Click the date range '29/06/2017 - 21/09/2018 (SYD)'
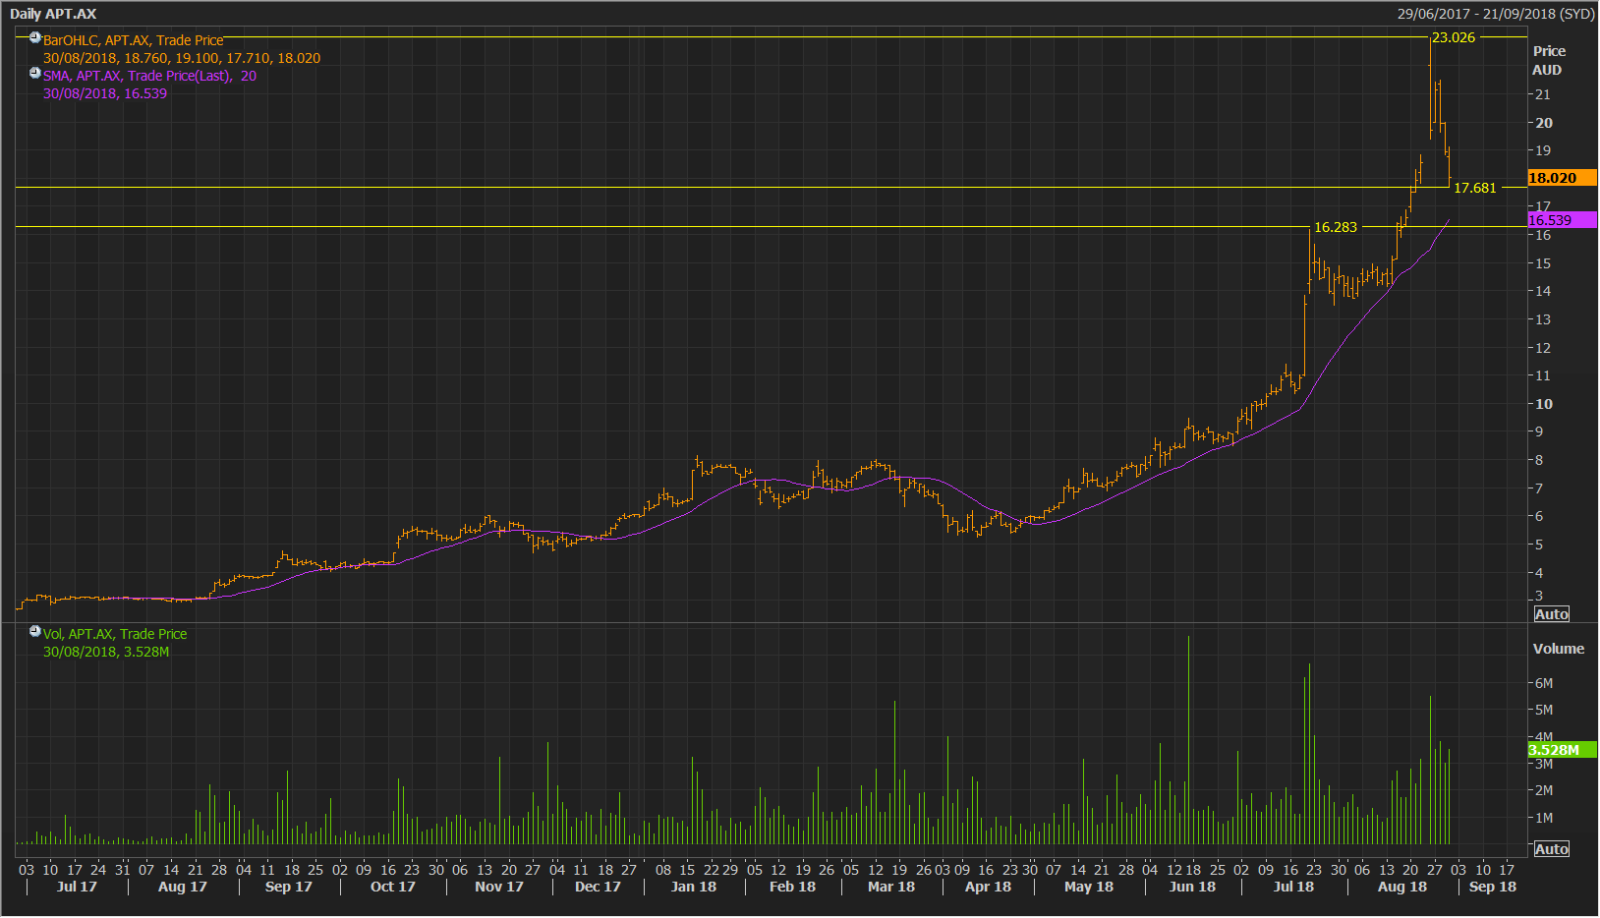Viewport: 1600px width, 918px height. (x=1495, y=14)
